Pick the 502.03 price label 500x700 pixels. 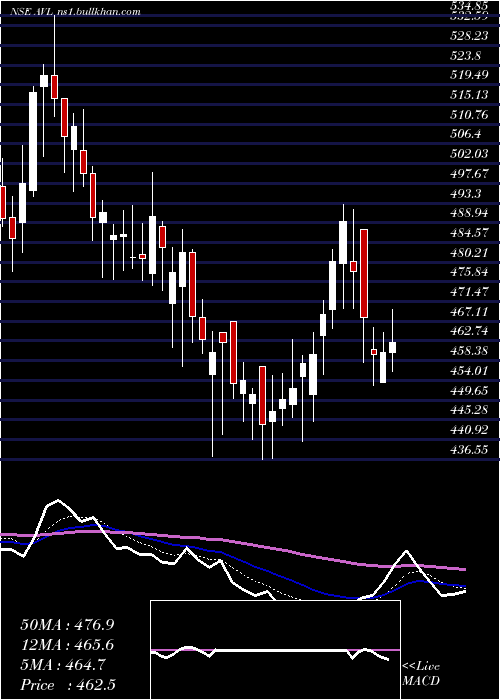[x=469, y=154]
